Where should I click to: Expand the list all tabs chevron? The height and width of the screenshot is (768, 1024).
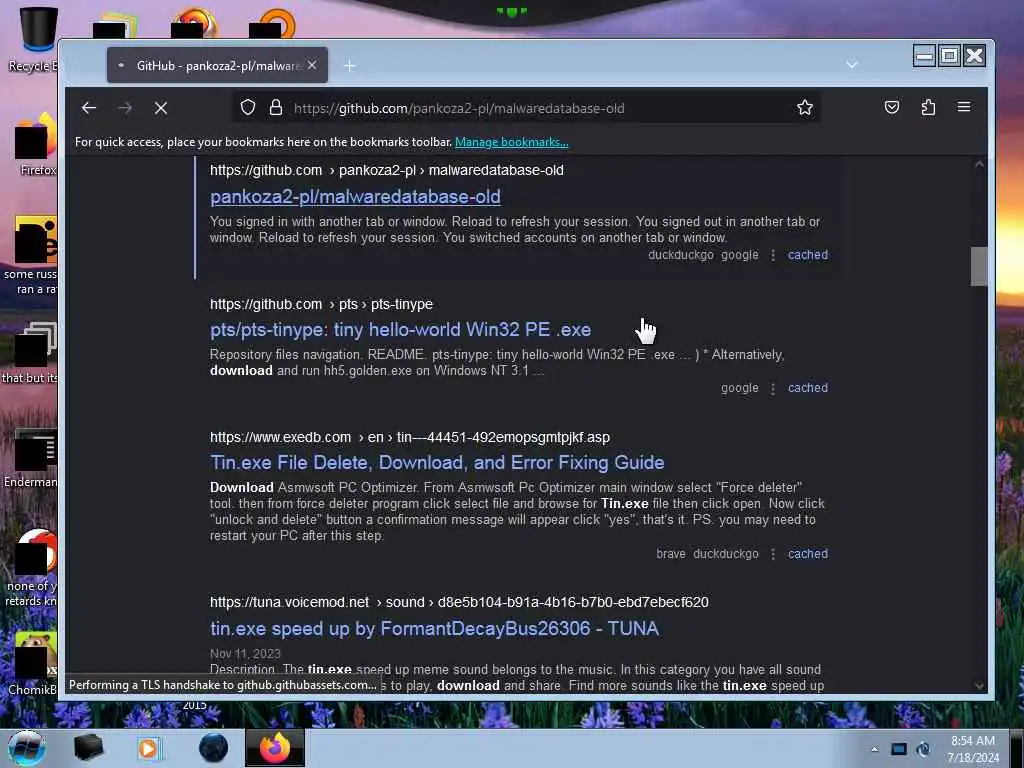pyautogui.click(x=852, y=65)
